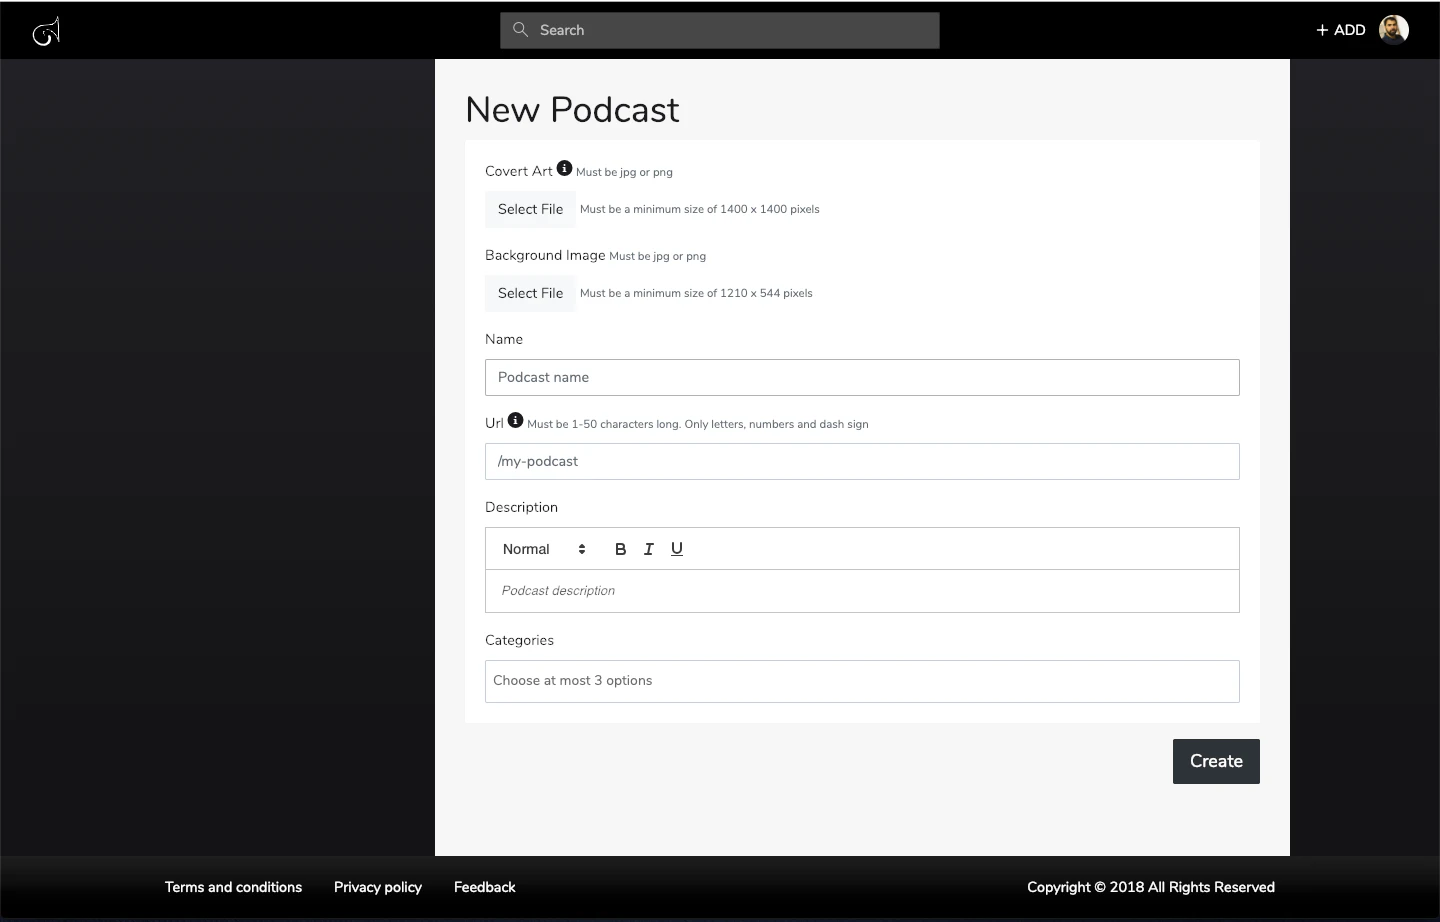The width and height of the screenshot is (1440, 922).
Task: Open the Categories options dropdown
Action: [x=862, y=681]
